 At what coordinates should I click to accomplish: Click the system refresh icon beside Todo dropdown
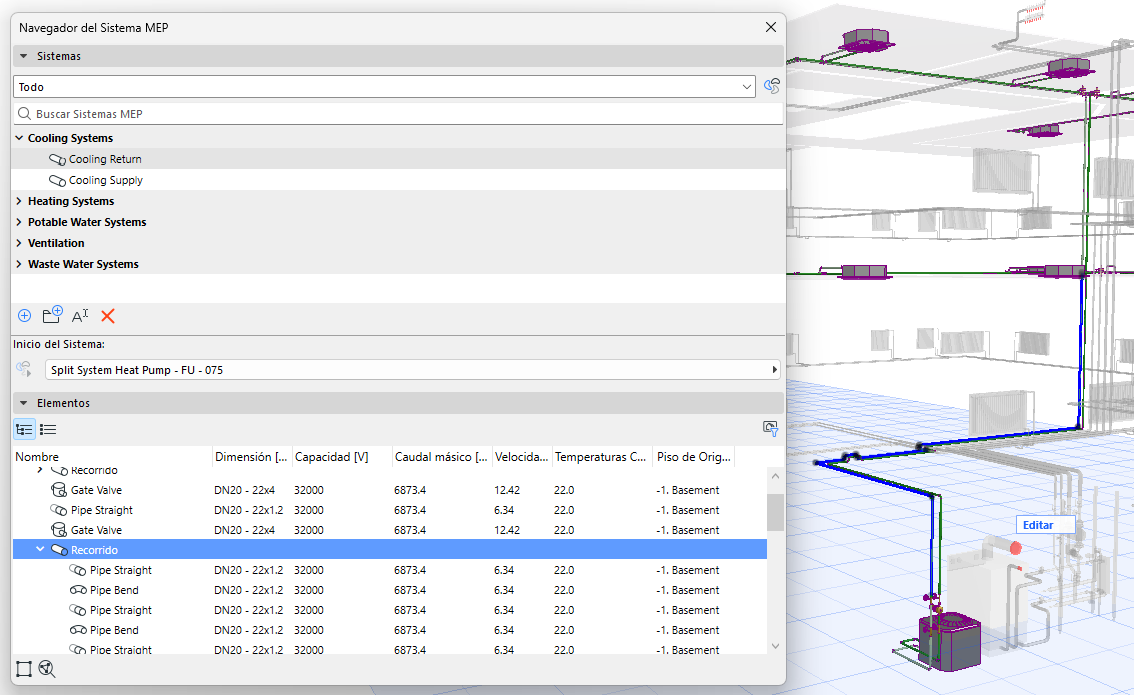[772, 87]
